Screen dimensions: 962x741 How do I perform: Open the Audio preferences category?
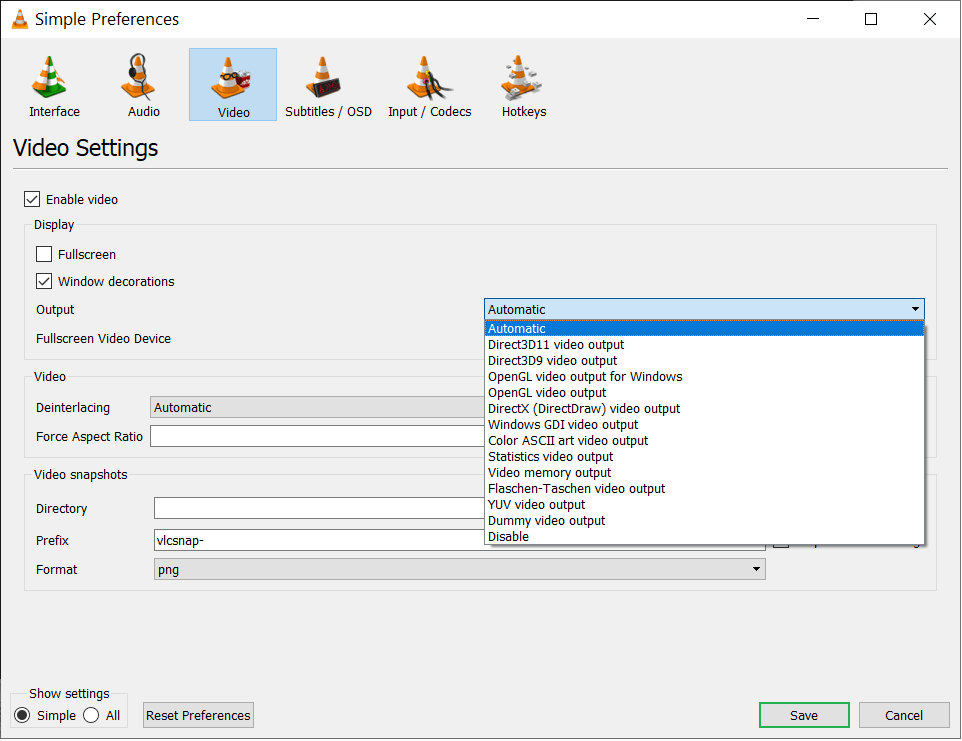(144, 85)
